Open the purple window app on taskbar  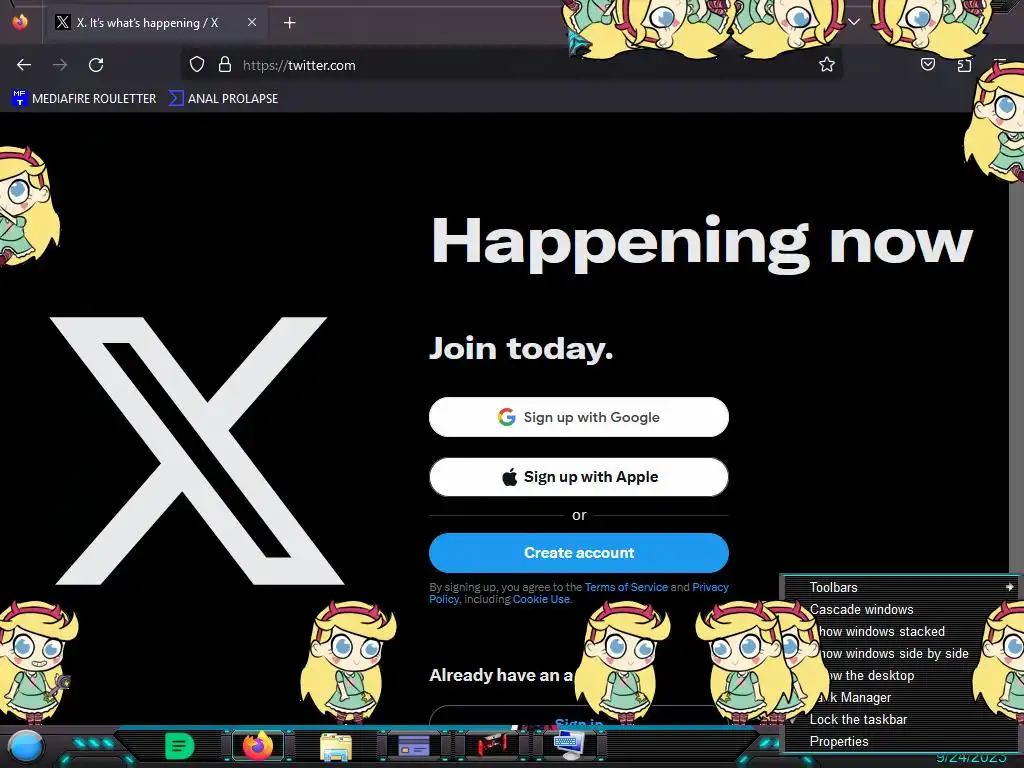[x=413, y=745]
